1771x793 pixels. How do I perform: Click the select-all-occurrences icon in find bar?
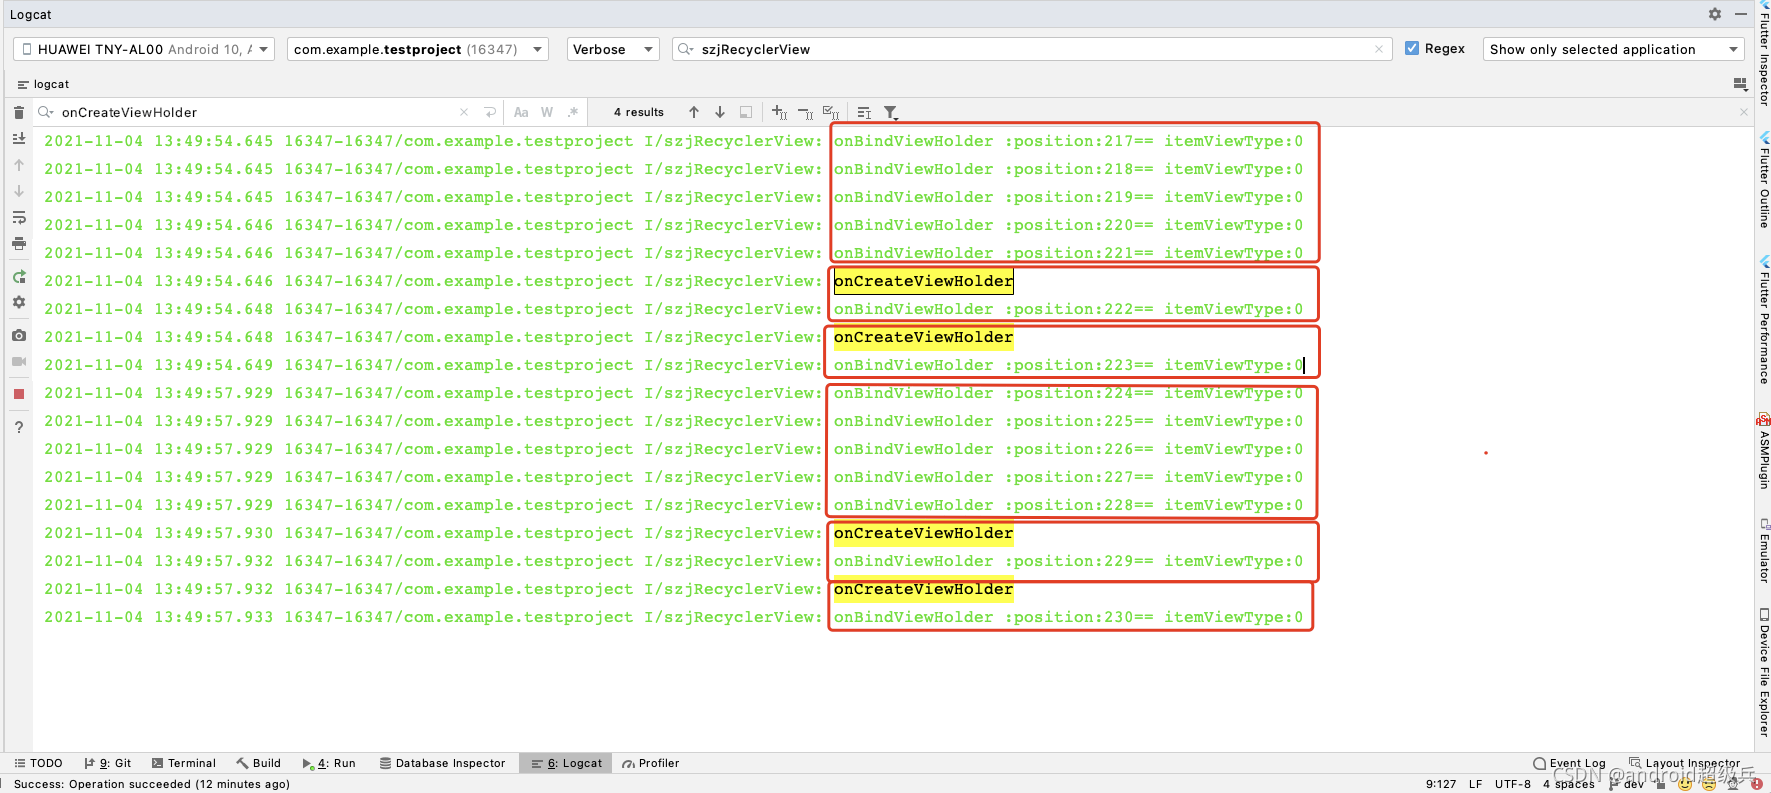tap(746, 112)
